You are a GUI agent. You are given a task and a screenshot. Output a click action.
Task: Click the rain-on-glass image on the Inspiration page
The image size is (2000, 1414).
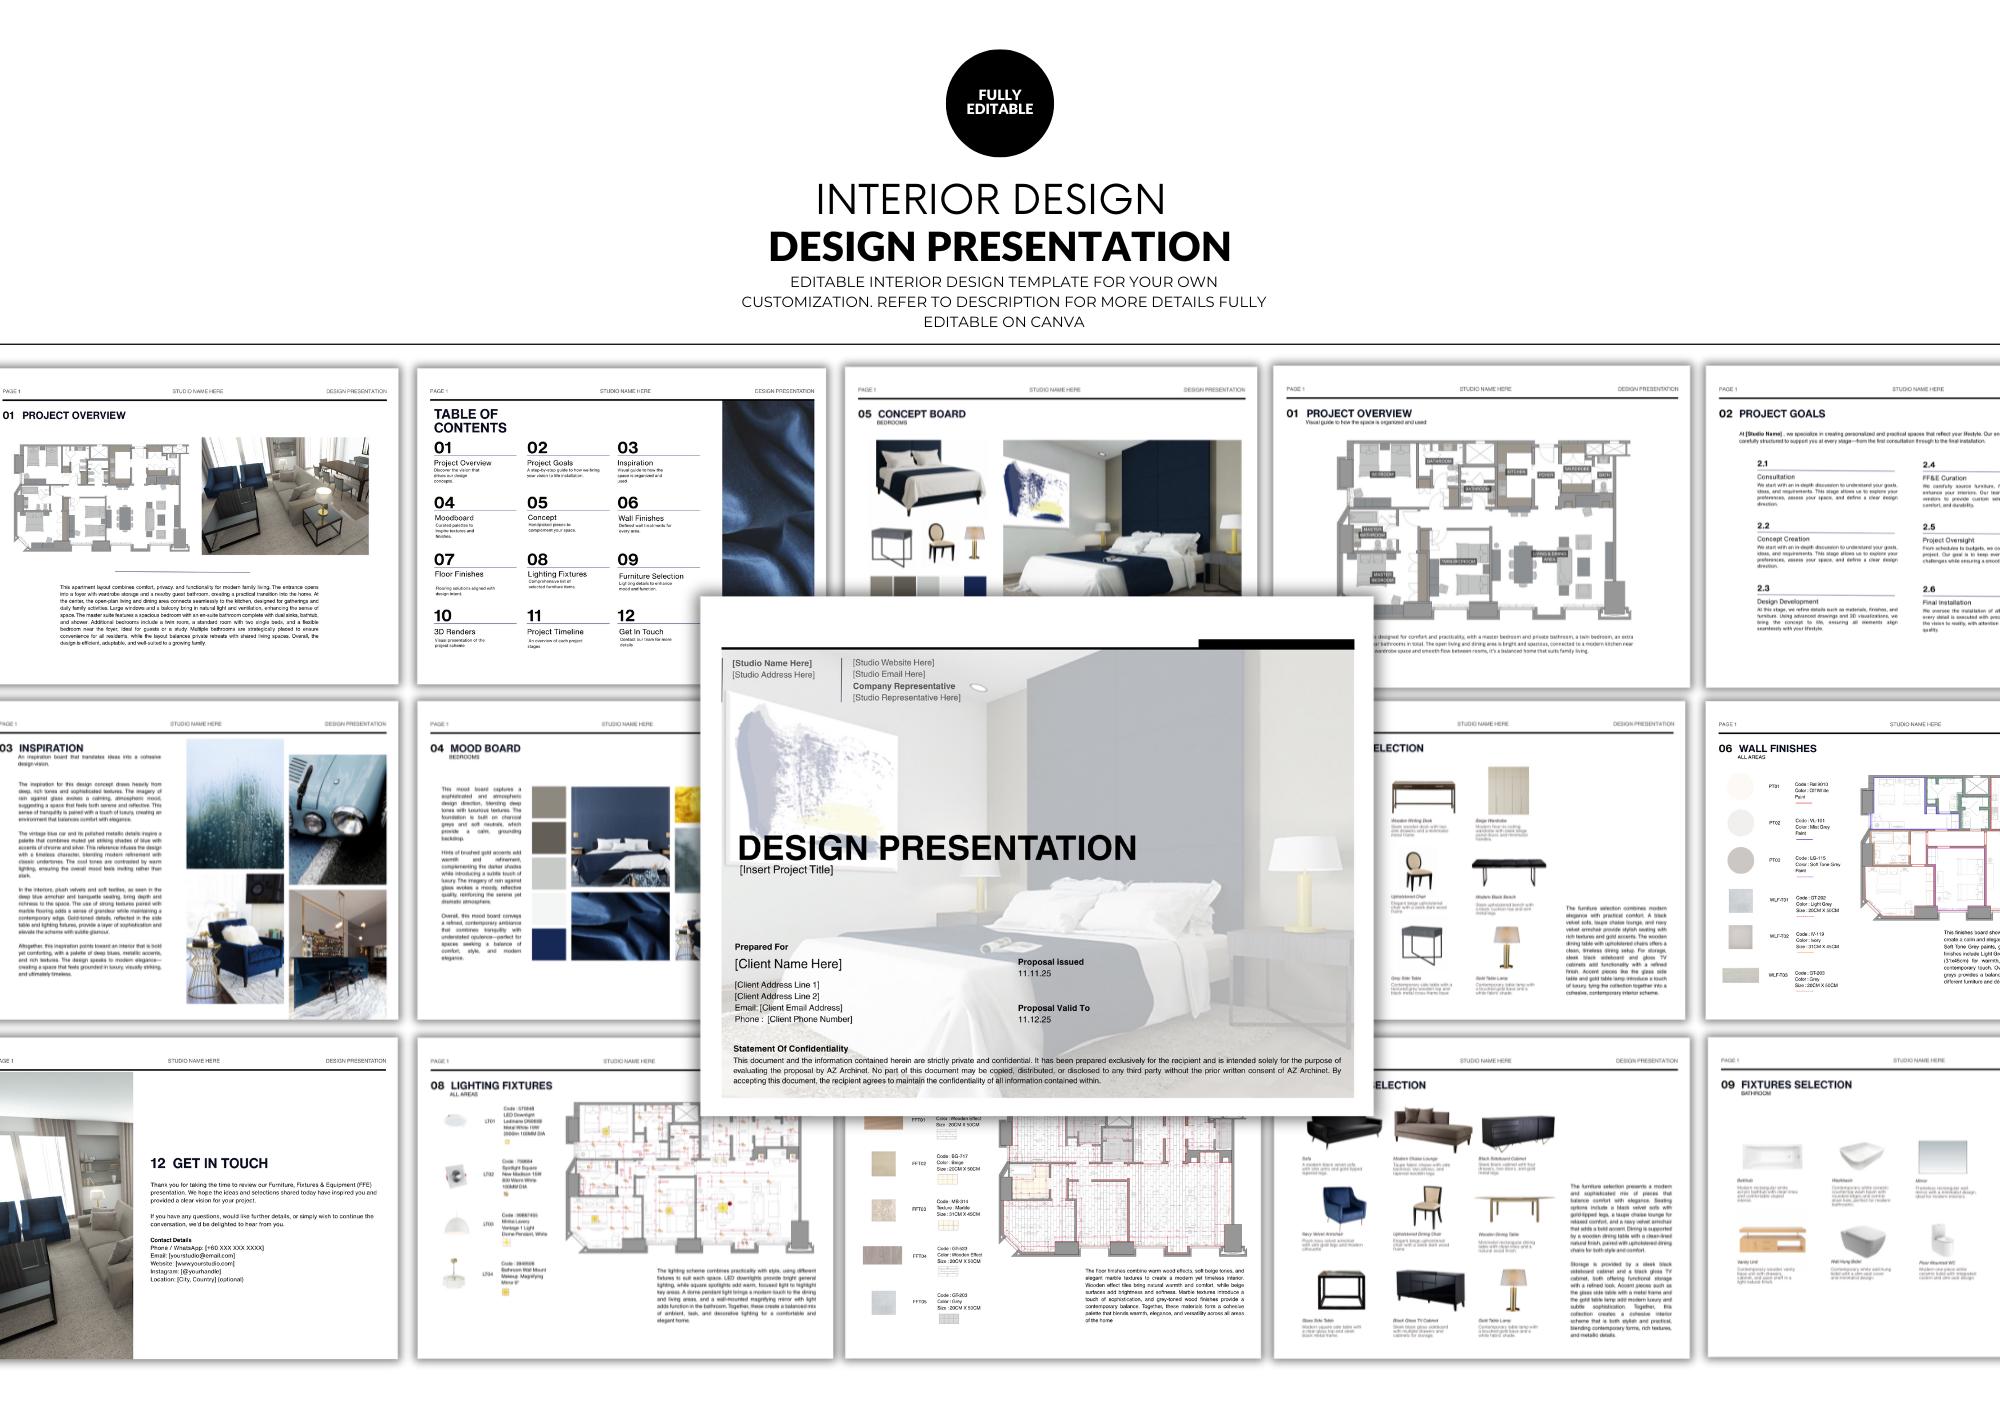234,804
